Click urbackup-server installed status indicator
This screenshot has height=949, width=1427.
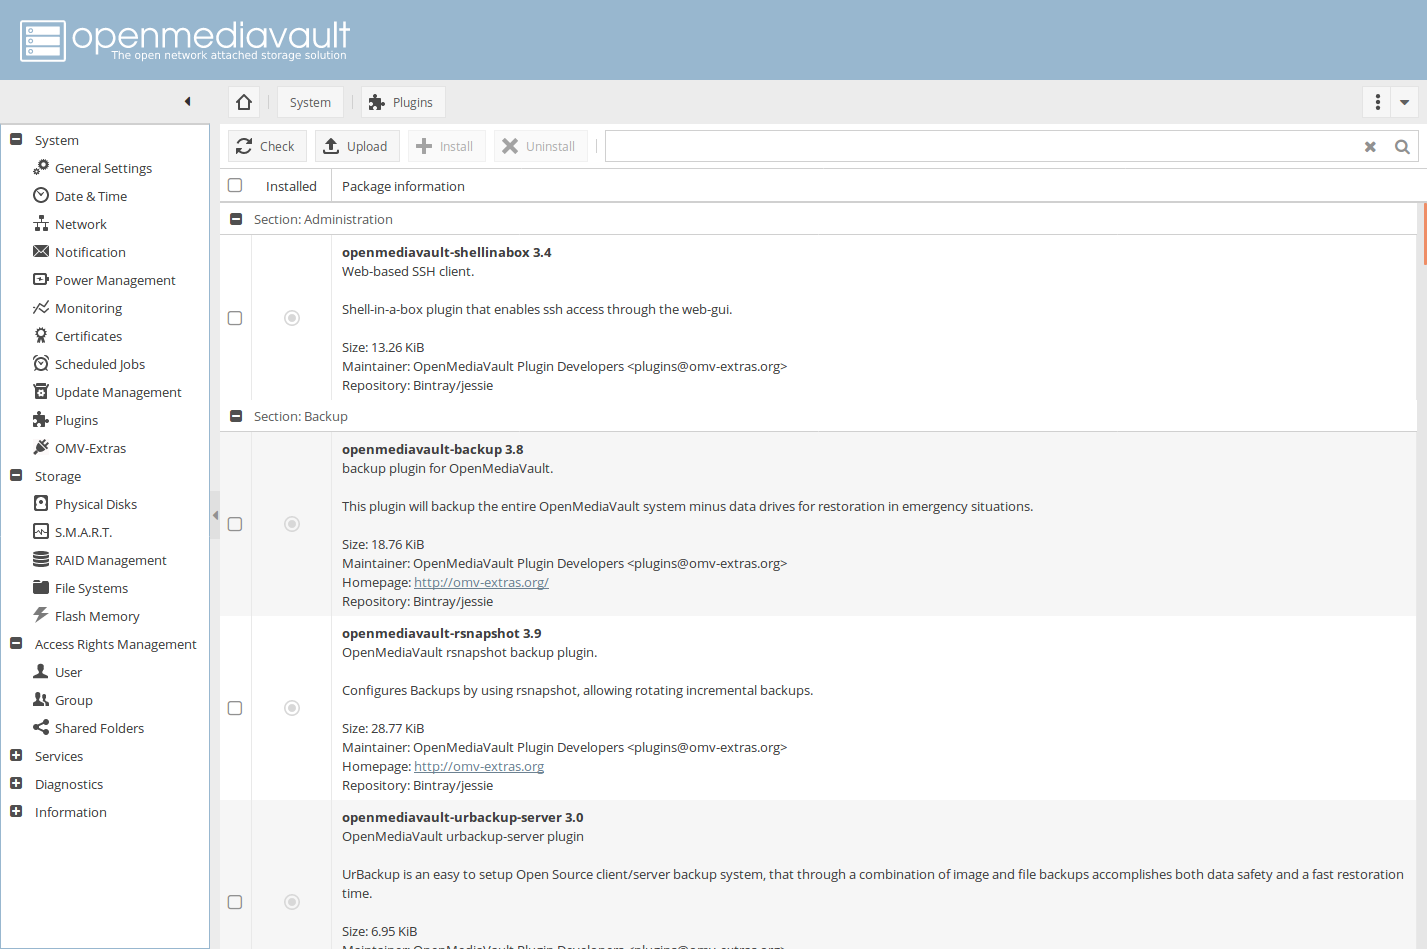292,902
